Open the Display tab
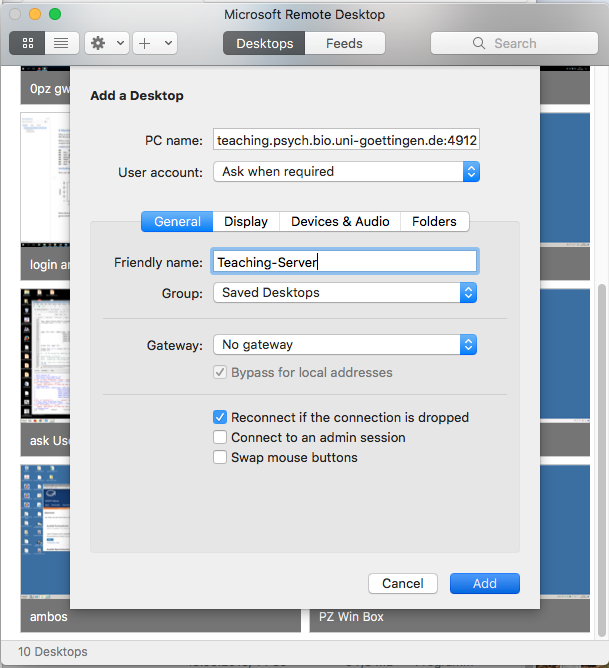 246,222
